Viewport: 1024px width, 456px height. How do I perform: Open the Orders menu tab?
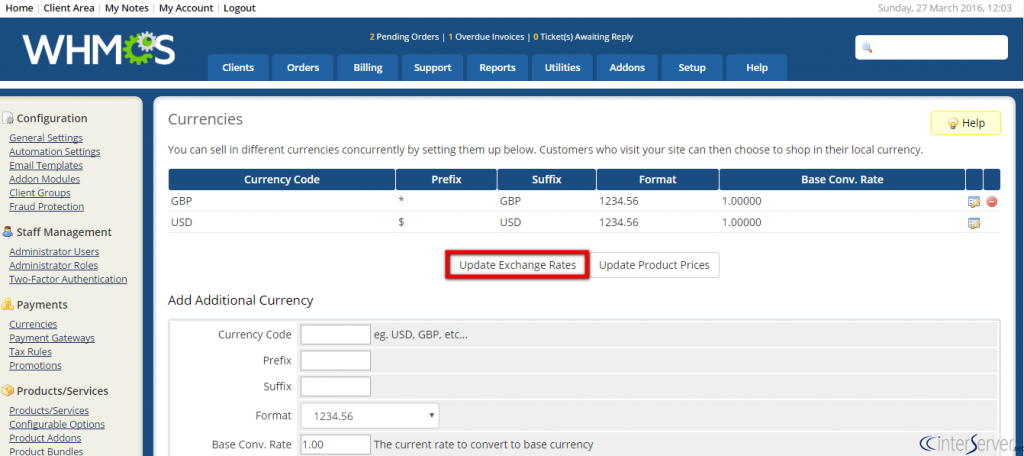point(303,67)
